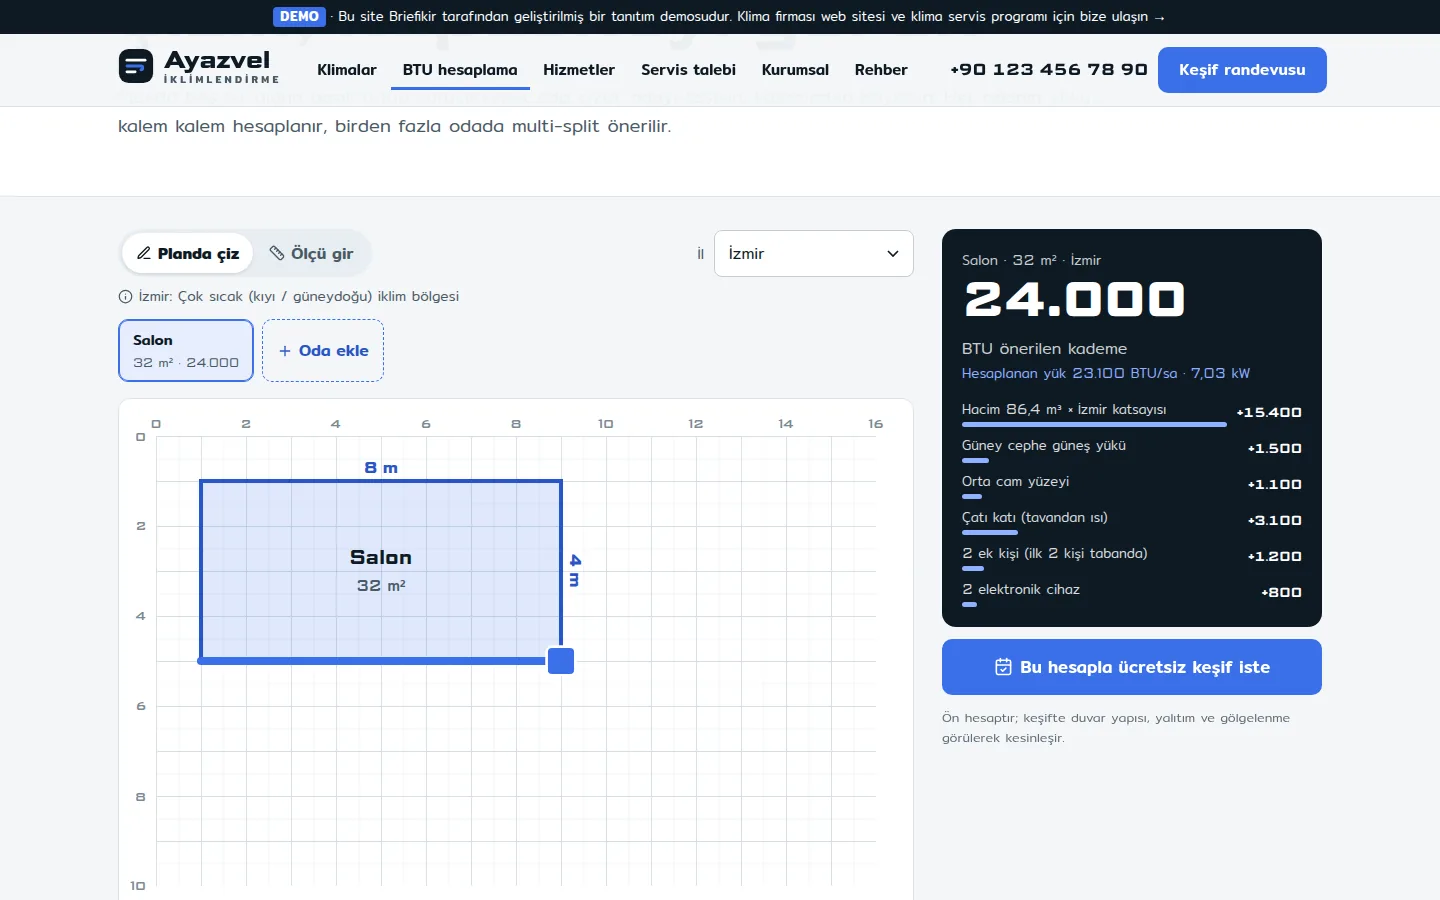Click the plus icon in Oda ekle
The height and width of the screenshot is (900, 1440).
pos(285,351)
